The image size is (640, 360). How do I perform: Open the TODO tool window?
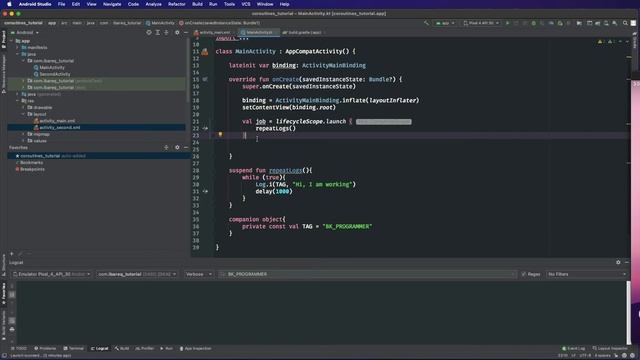[x=19, y=349]
